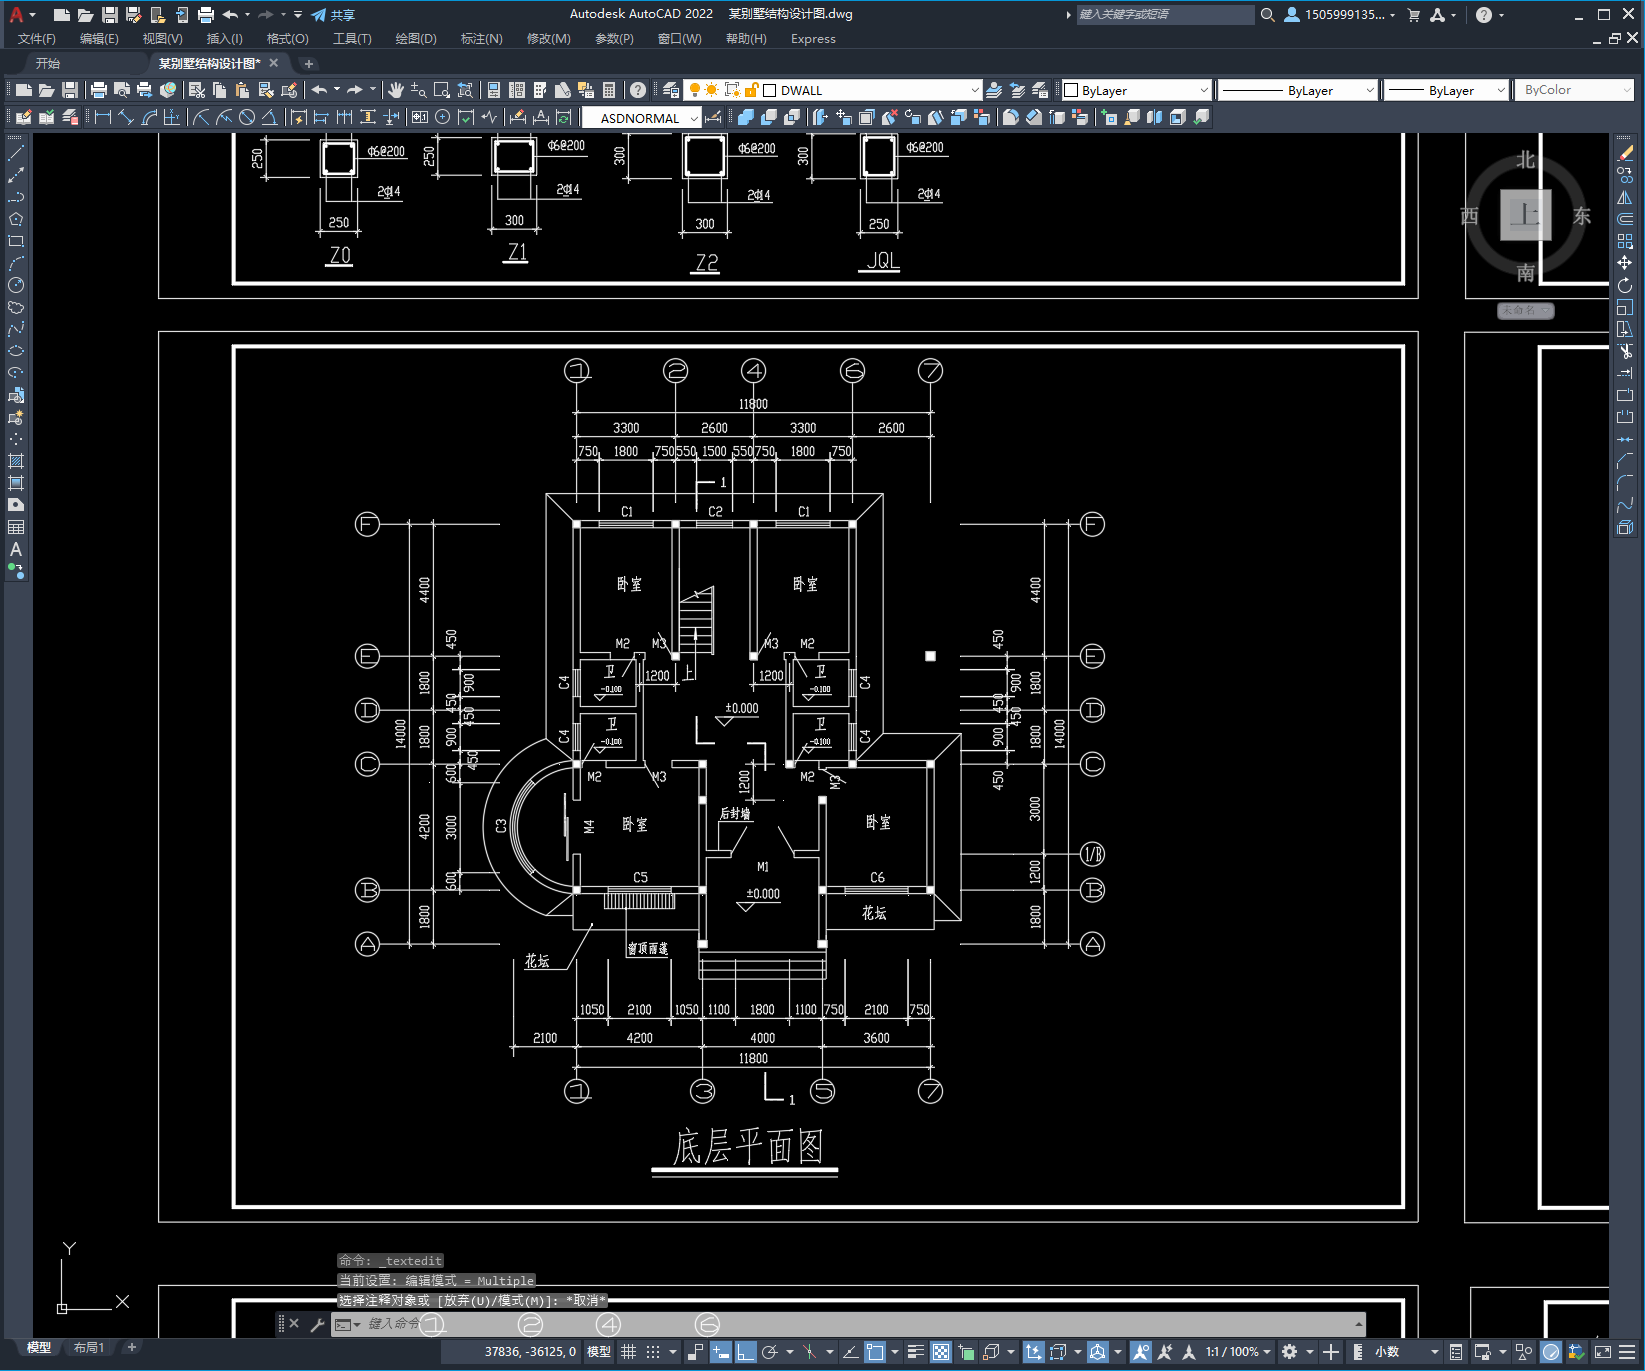1645x1371 pixels.
Task: Open the Layer Properties manager icon
Action: [671, 90]
